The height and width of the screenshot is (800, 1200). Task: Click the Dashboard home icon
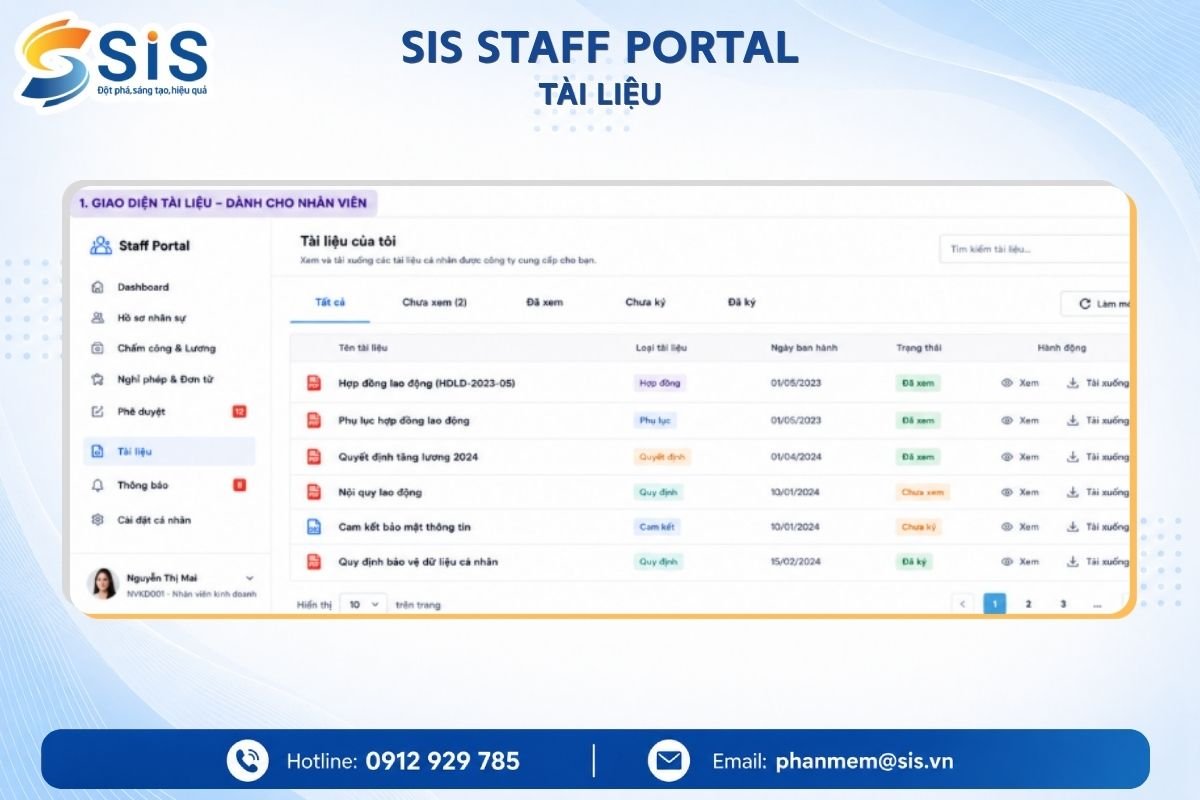98,287
